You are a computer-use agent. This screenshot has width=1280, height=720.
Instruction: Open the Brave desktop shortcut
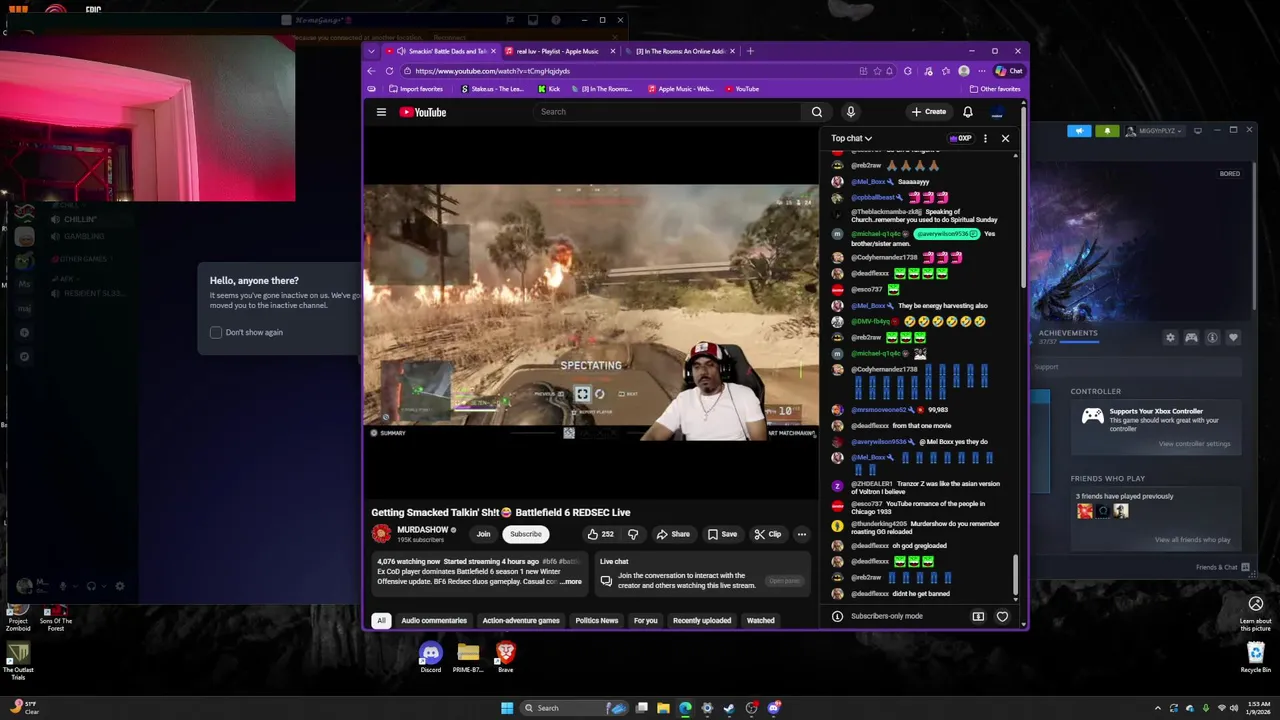click(505, 657)
